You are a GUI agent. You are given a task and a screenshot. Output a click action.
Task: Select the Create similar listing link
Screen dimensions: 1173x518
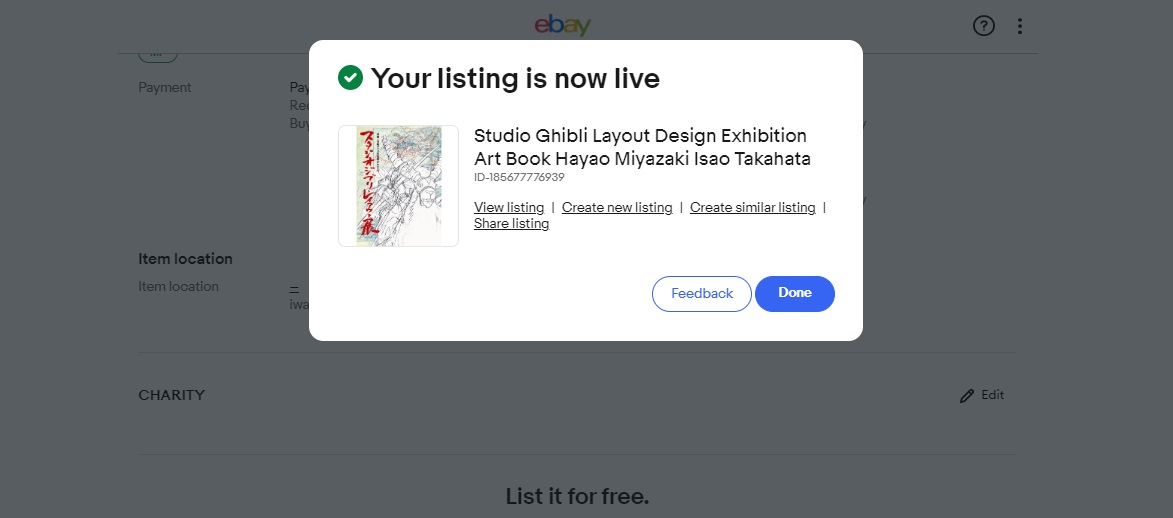pos(753,207)
